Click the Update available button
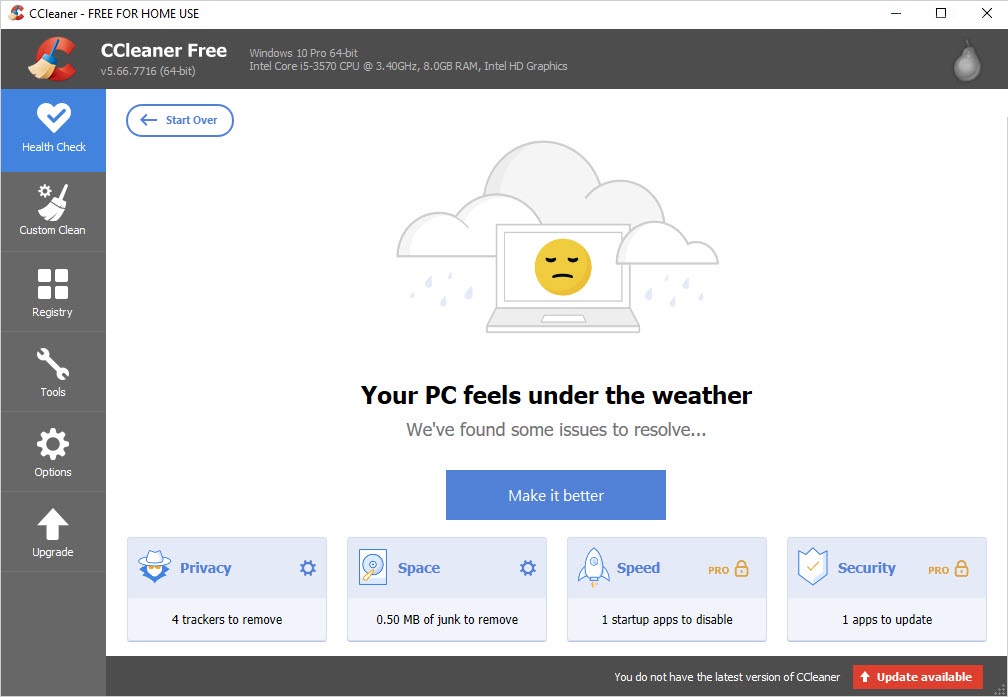Image resolution: width=1008 pixels, height=697 pixels. [x=917, y=677]
